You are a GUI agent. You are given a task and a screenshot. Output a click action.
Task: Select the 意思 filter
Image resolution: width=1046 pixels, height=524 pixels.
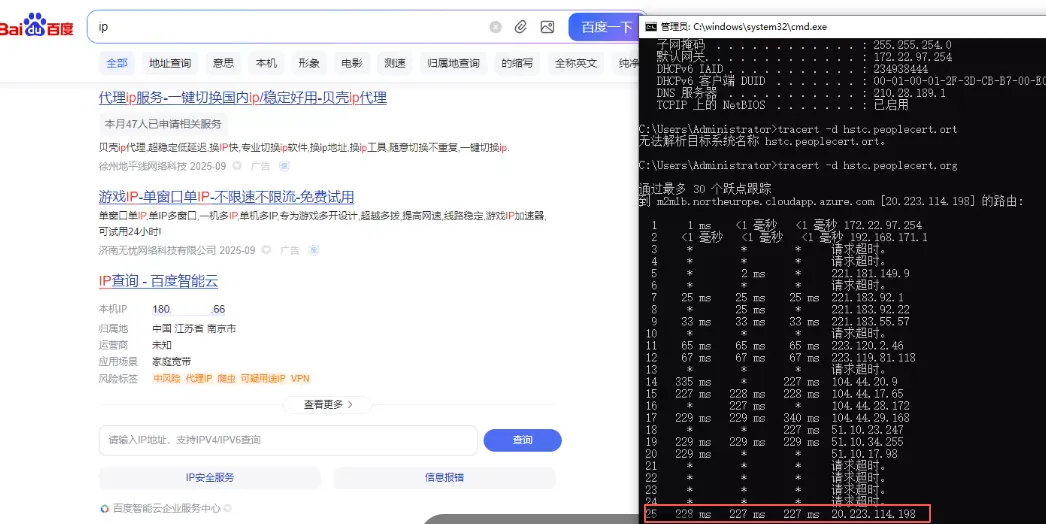tap(223, 63)
